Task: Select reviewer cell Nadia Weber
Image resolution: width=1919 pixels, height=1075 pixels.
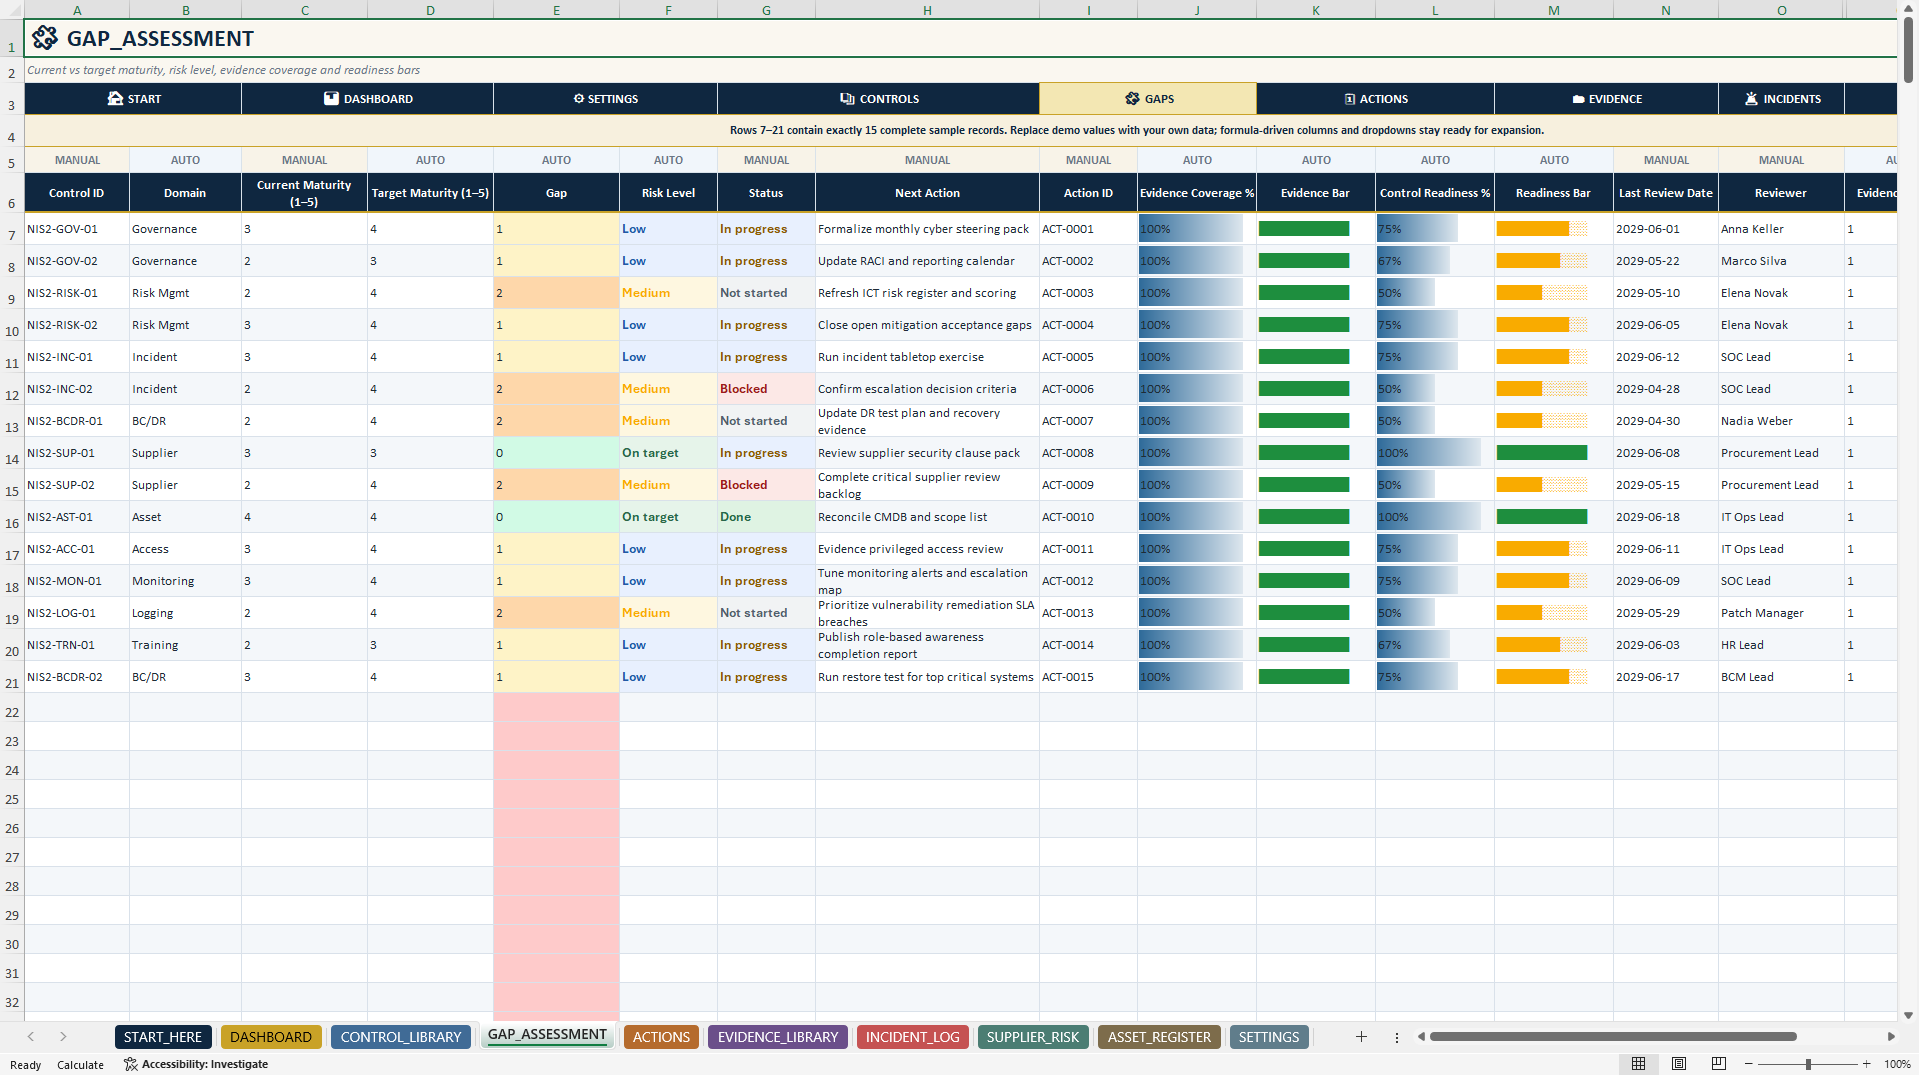Action: click(1781, 421)
